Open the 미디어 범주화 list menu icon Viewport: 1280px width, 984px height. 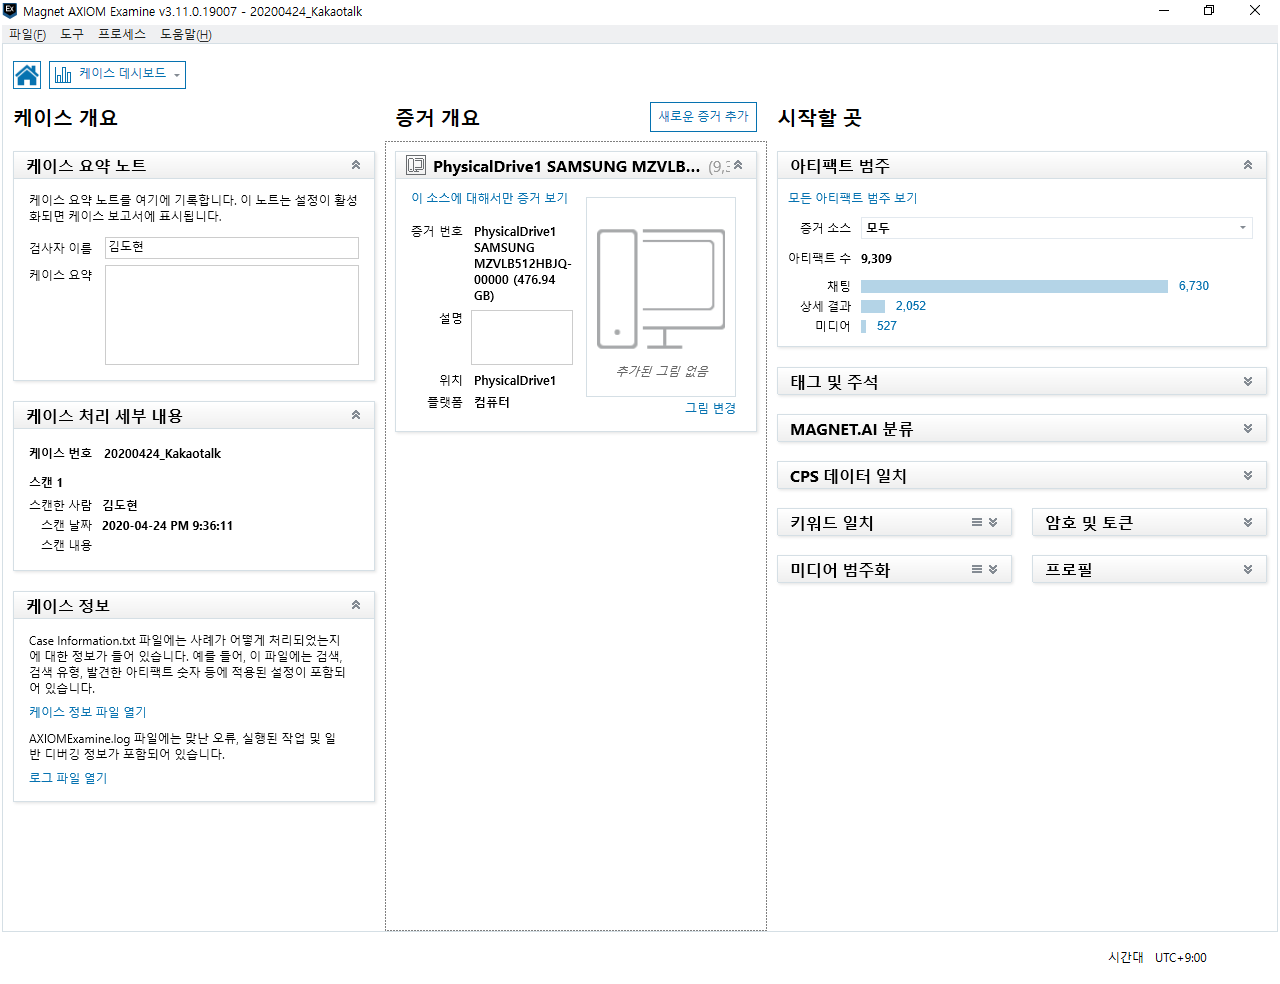pos(977,569)
